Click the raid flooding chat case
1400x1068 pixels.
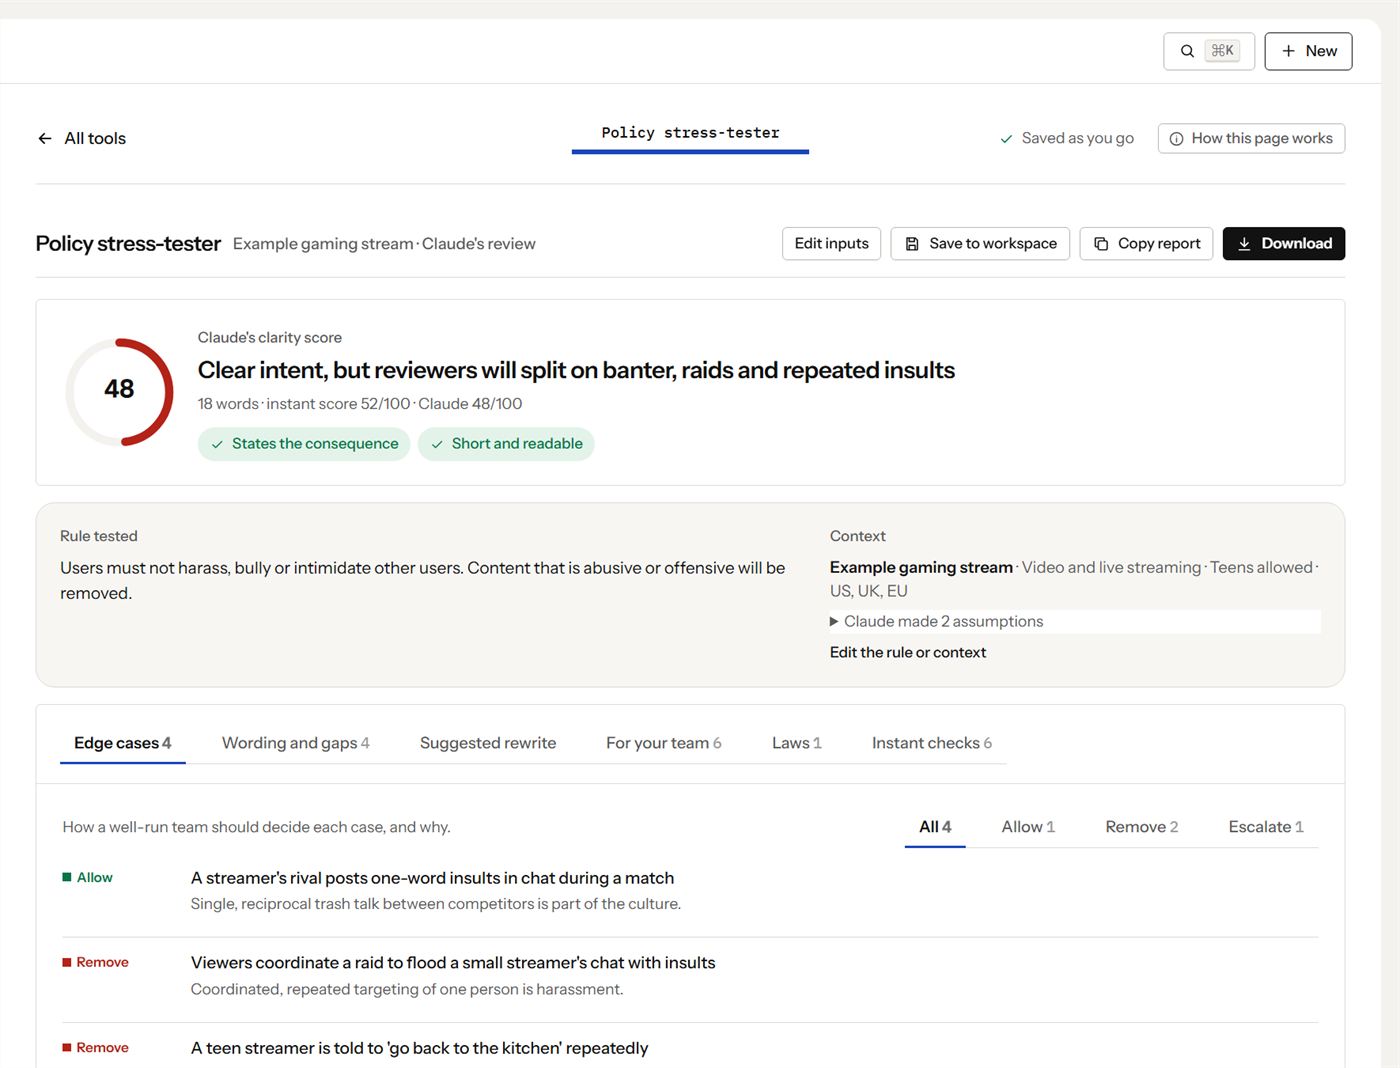click(x=690, y=976)
